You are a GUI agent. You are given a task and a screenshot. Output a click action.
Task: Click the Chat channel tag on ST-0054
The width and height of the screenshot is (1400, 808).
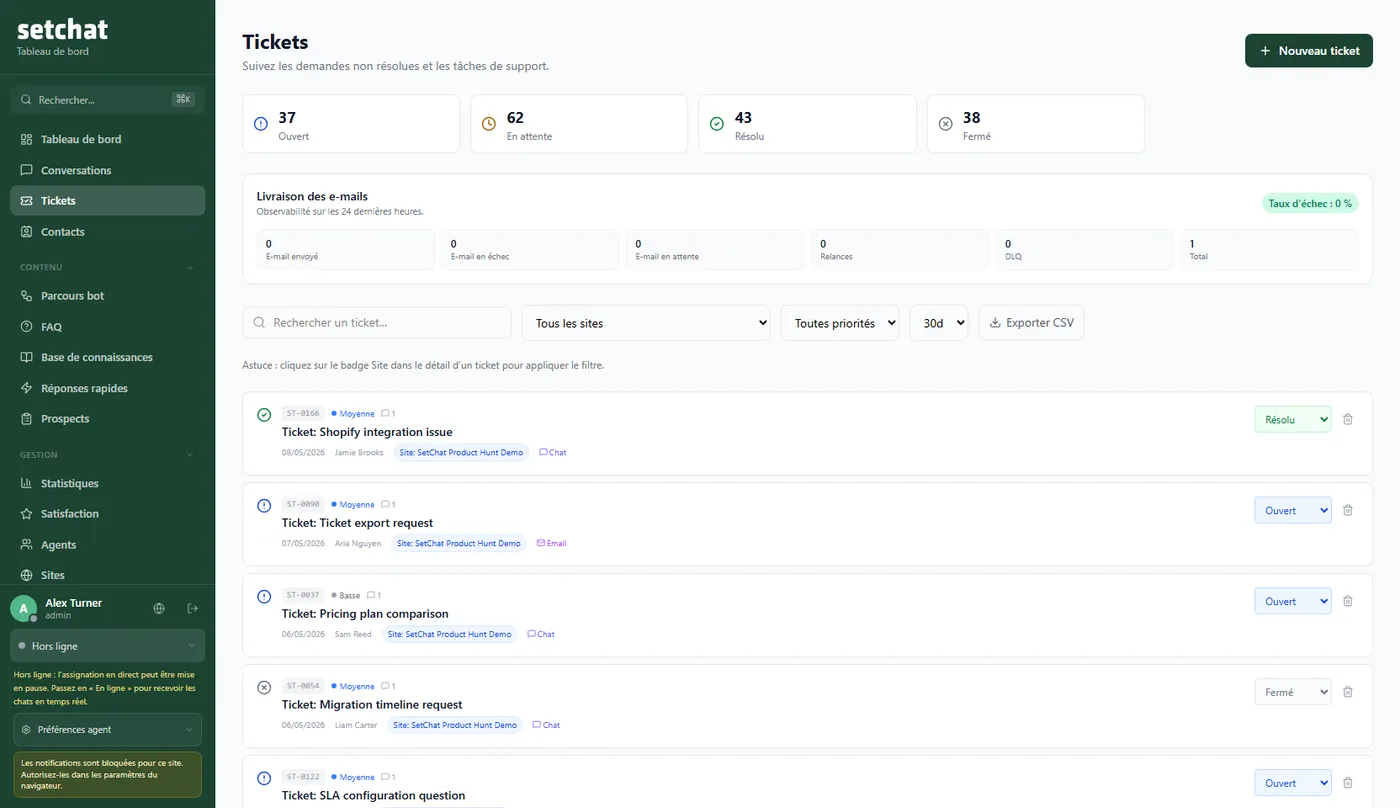[x=546, y=725]
